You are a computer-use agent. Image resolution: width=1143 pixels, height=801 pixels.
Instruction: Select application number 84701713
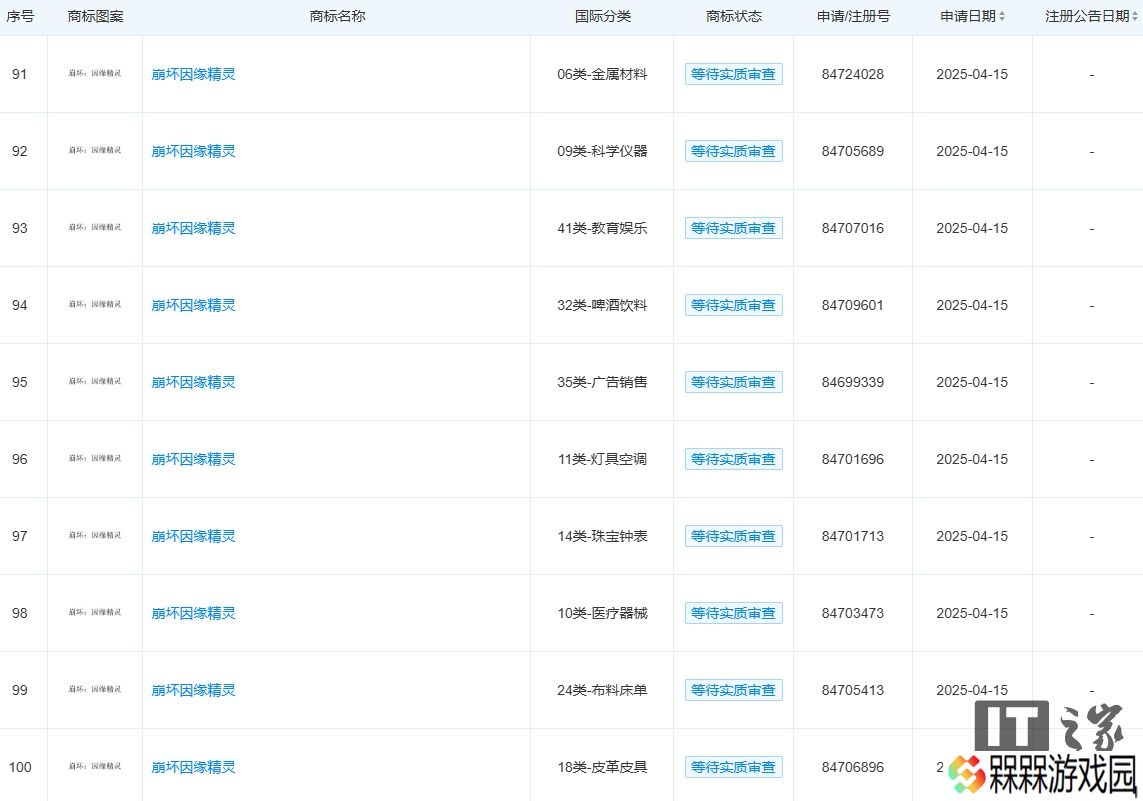(853, 536)
